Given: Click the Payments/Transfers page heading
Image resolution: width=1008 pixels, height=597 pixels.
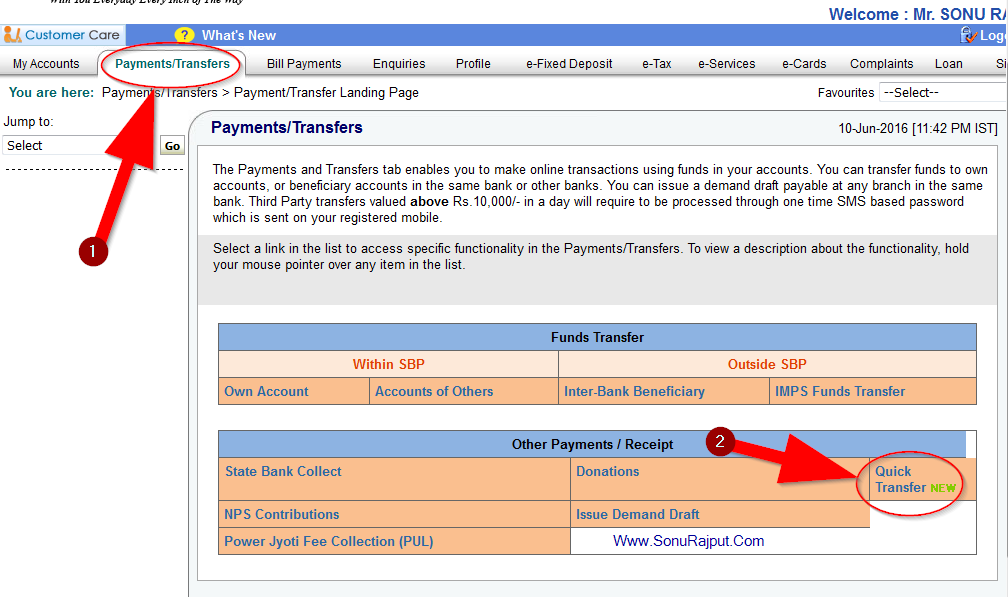Looking at the screenshot, I should (287, 127).
